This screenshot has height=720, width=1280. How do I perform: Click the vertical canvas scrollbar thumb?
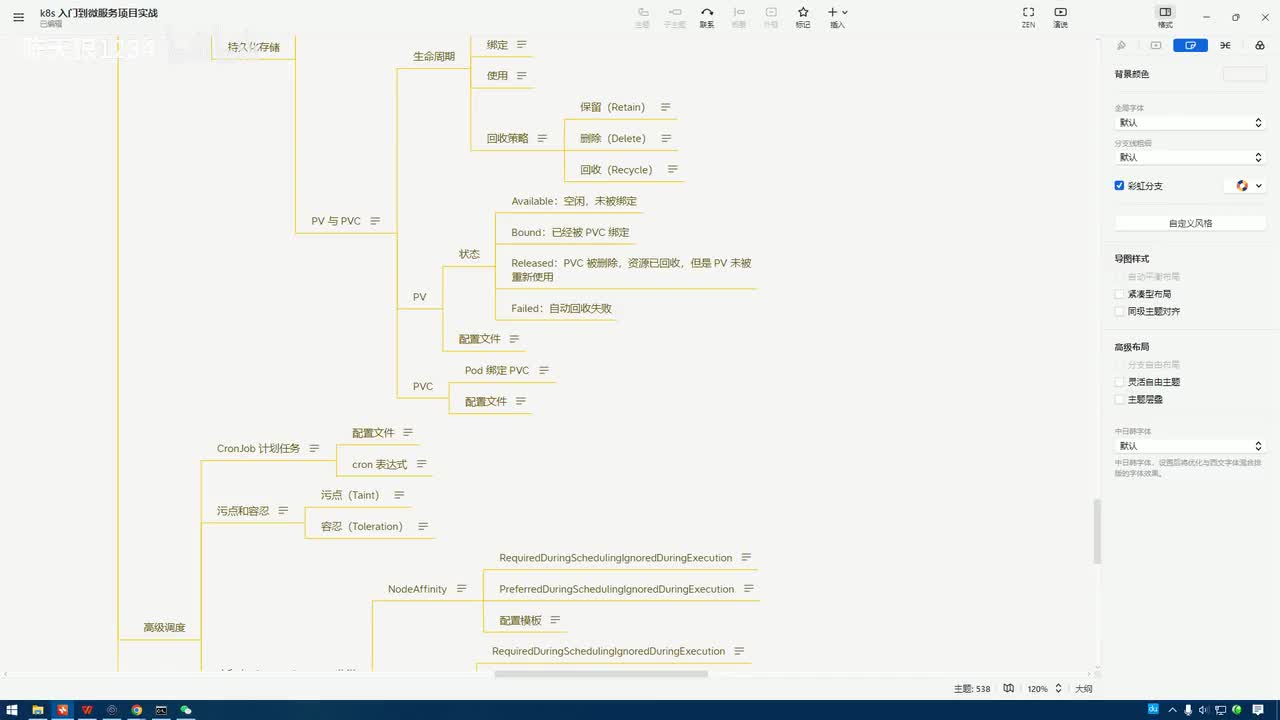[x=1097, y=530]
